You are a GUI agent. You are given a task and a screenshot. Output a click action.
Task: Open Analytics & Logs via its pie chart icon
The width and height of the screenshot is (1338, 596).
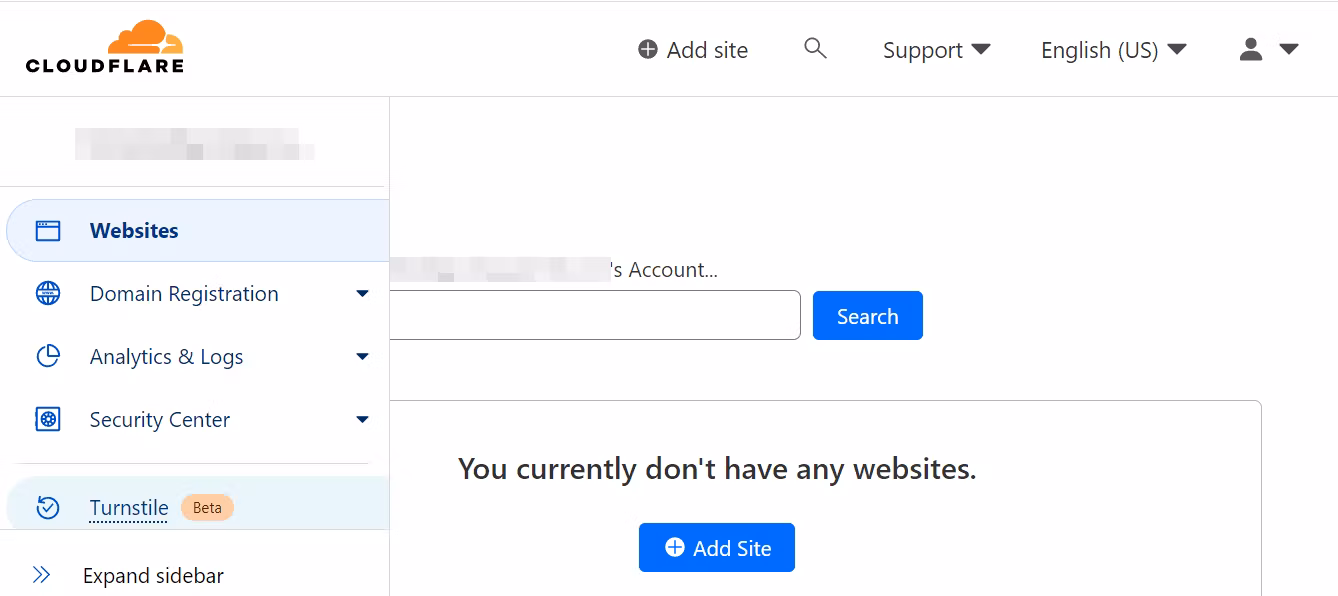click(48, 356)
